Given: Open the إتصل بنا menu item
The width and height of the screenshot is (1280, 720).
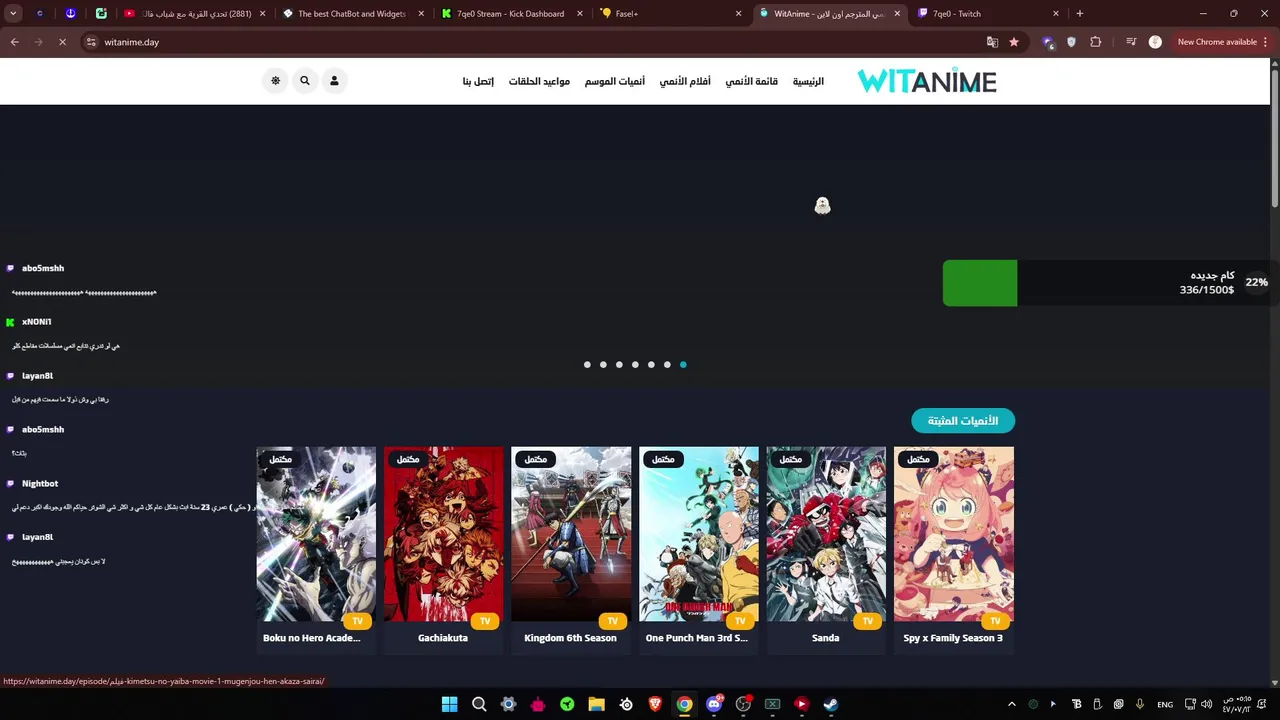Looking at the screenshot, I should pos(478,81).
